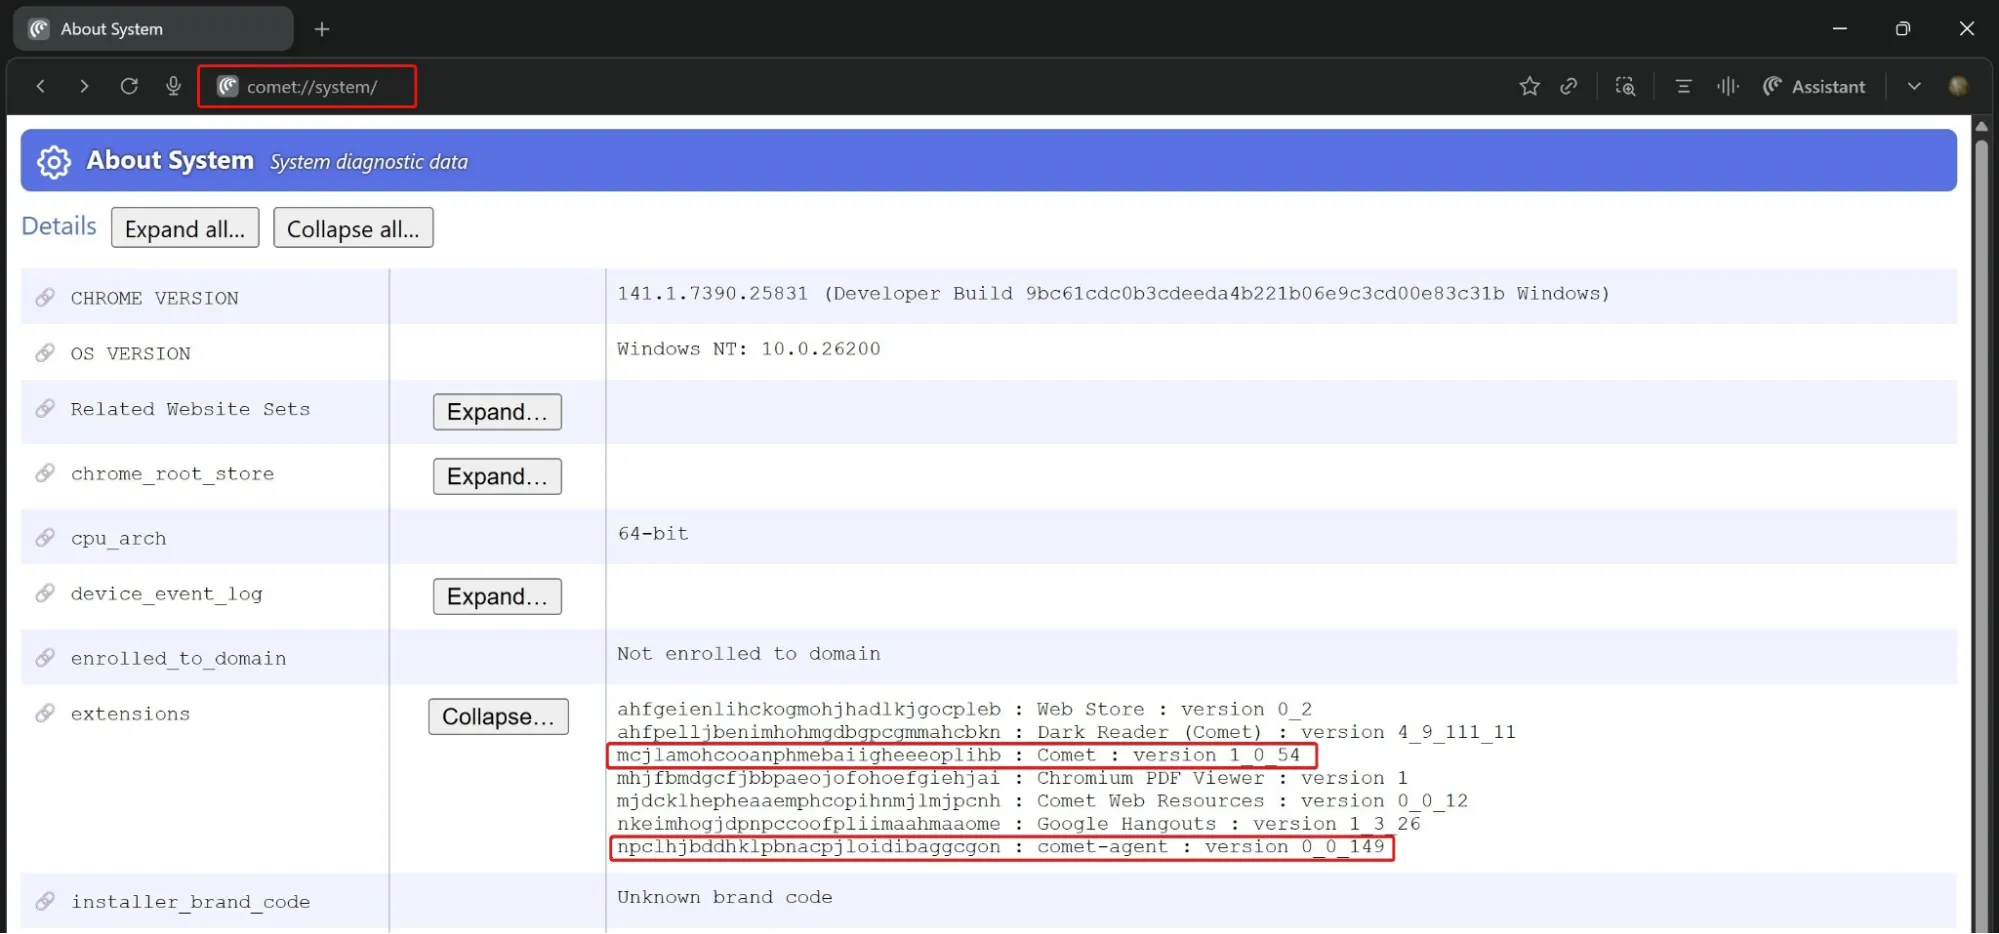1999x934 pixels.
Task: Click the browser back arrow
Action: pos(40,87)
